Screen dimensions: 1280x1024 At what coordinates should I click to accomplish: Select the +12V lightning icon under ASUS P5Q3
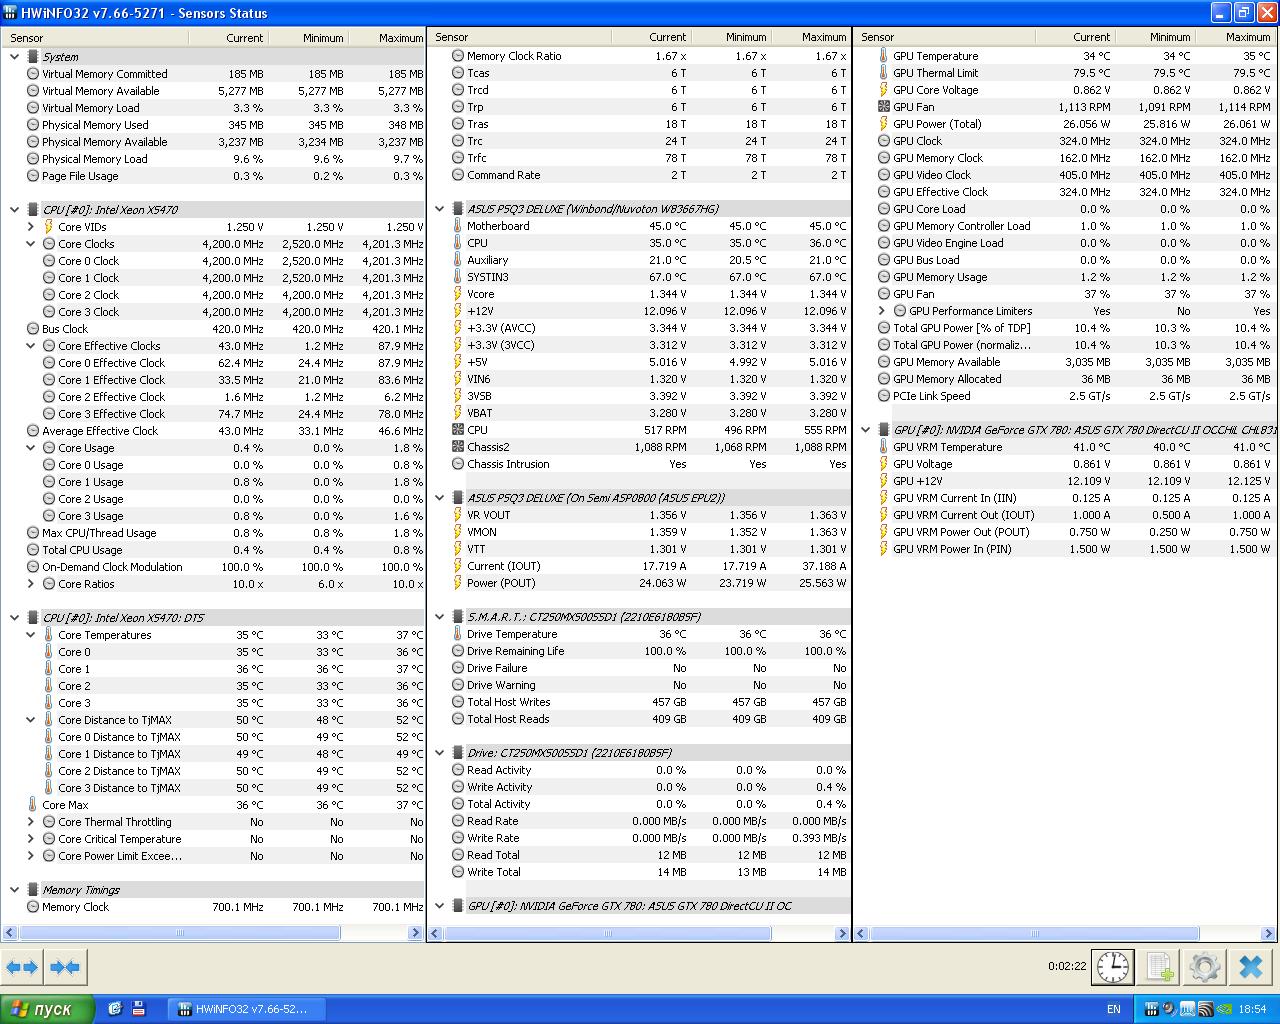point(458,311)
